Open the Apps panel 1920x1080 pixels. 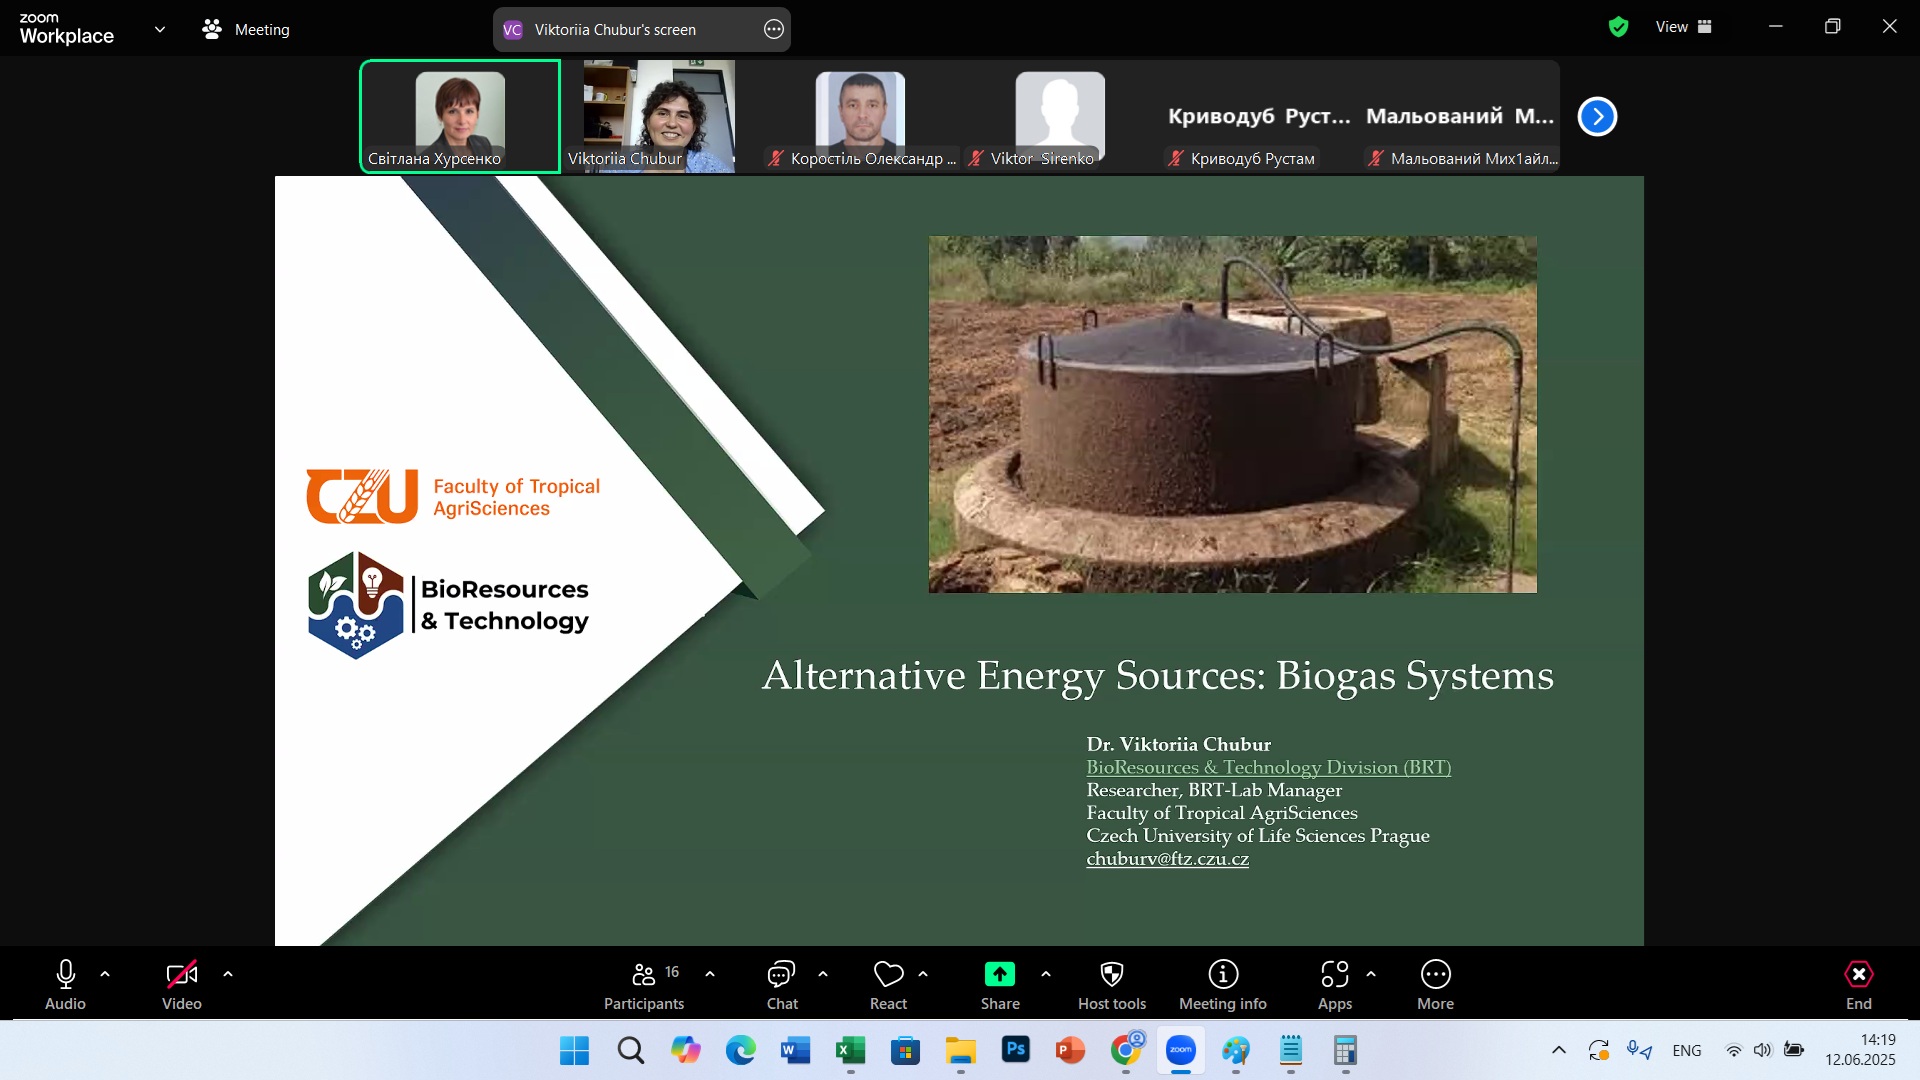1335,985
